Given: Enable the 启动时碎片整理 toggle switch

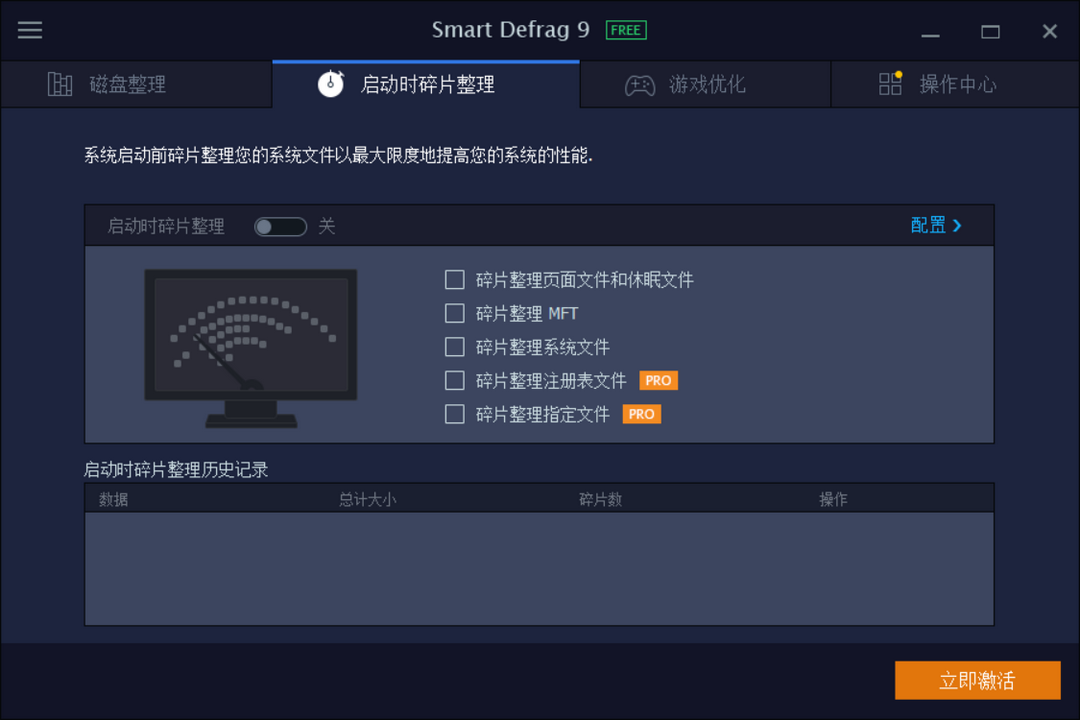Looking at the screenshot, I should tap(280, 226).
